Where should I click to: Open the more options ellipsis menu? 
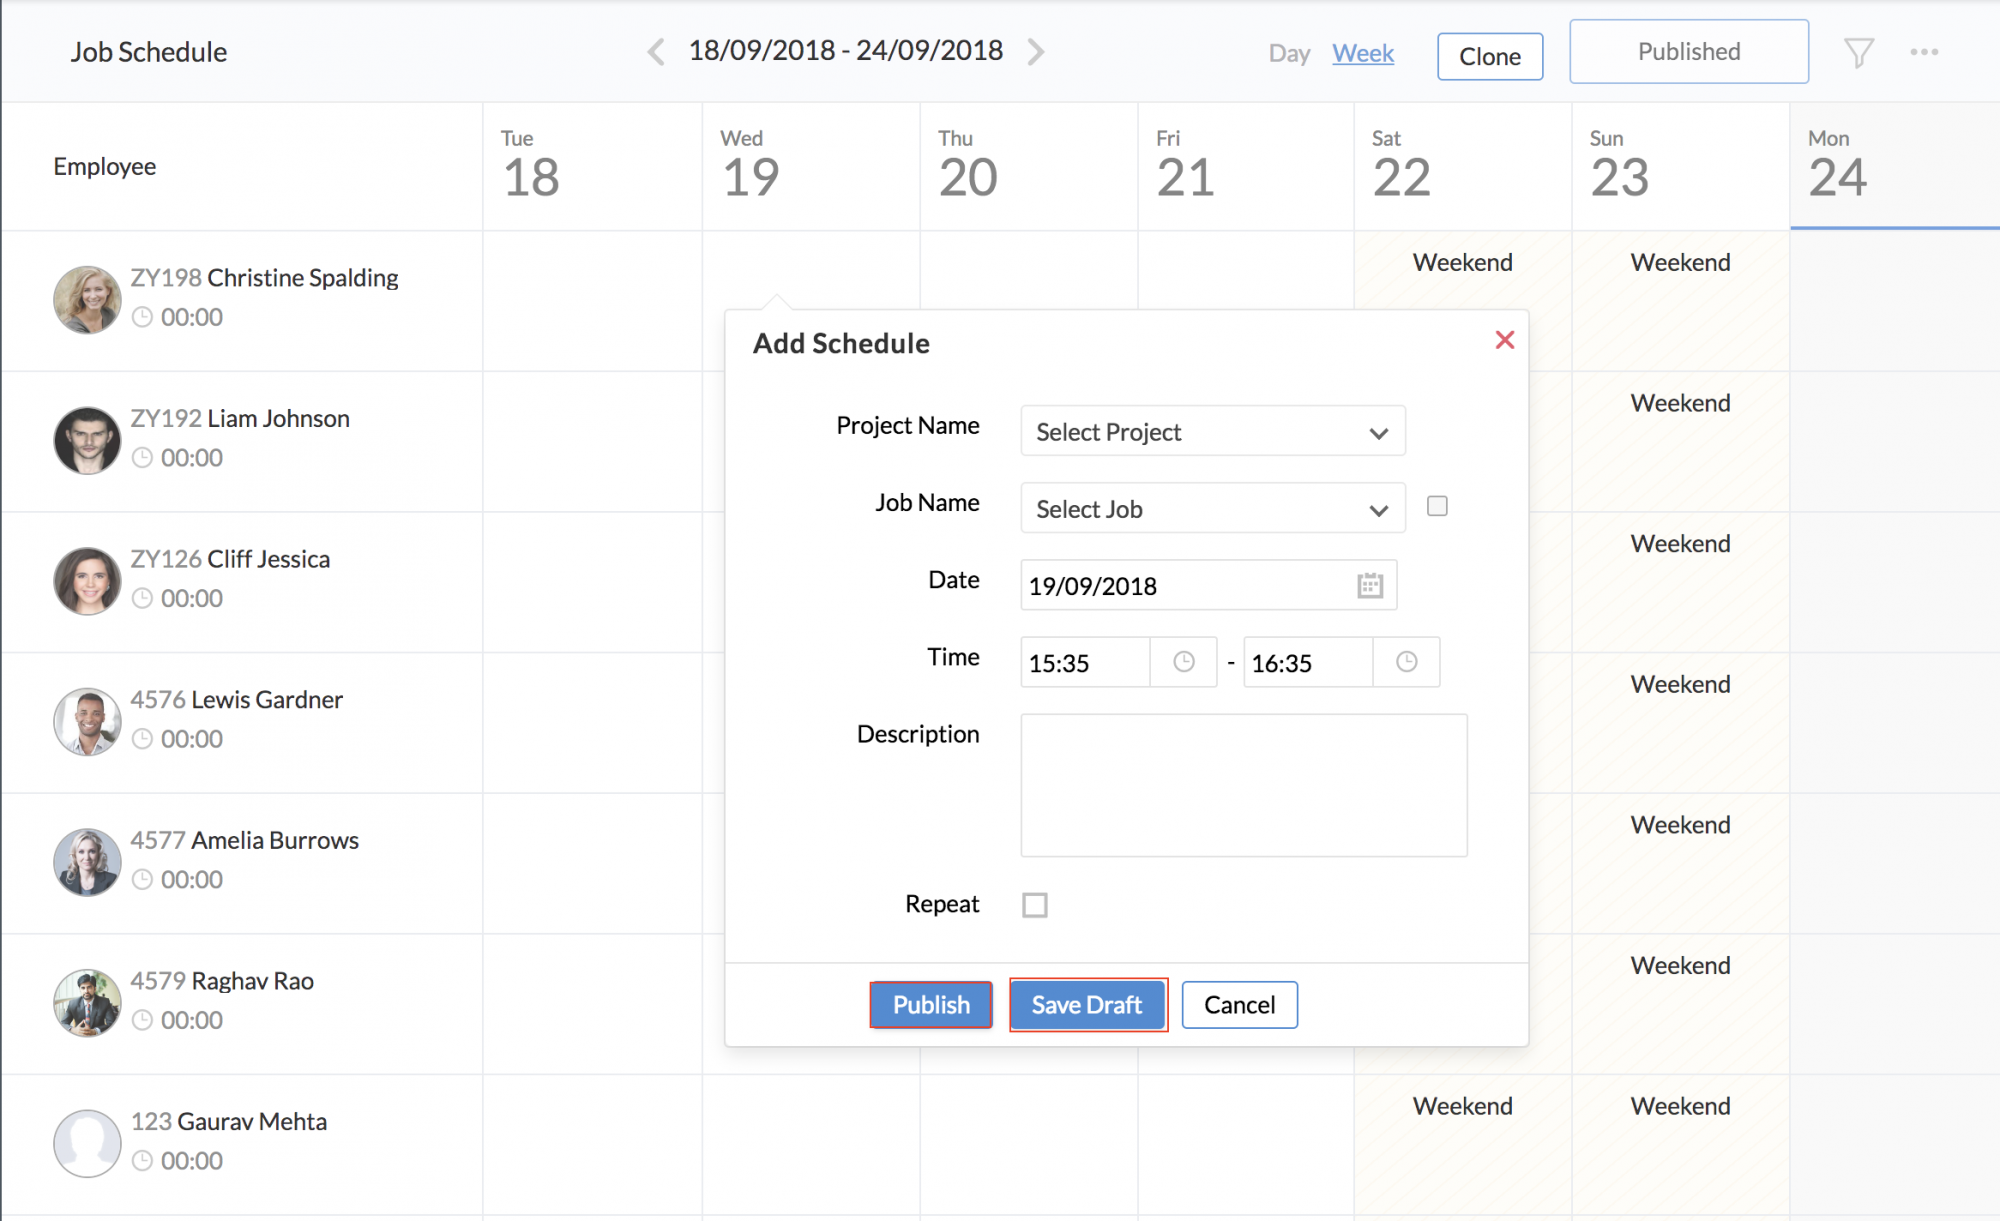pos(1925,51)
